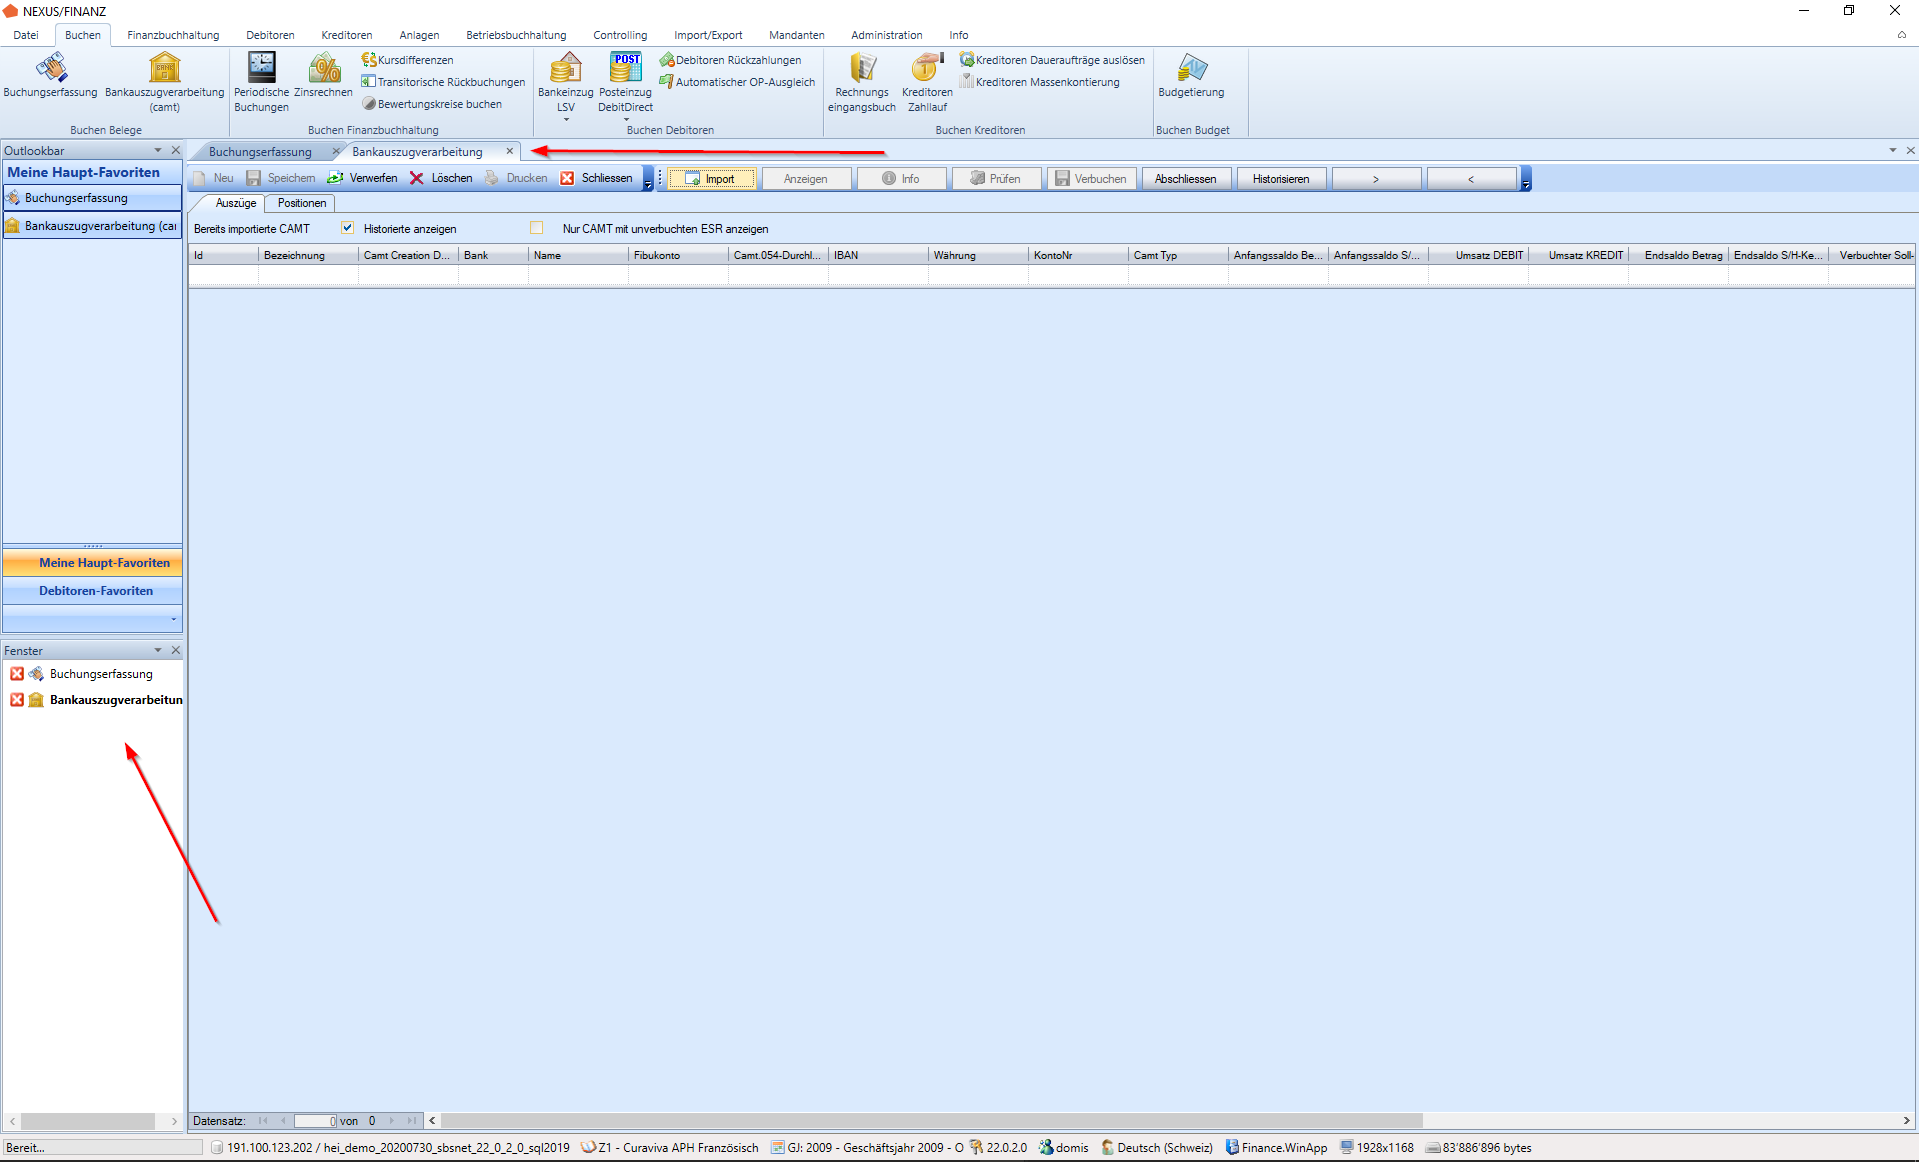
Task: Click the Speichern toolbar button
Action: 281,178
